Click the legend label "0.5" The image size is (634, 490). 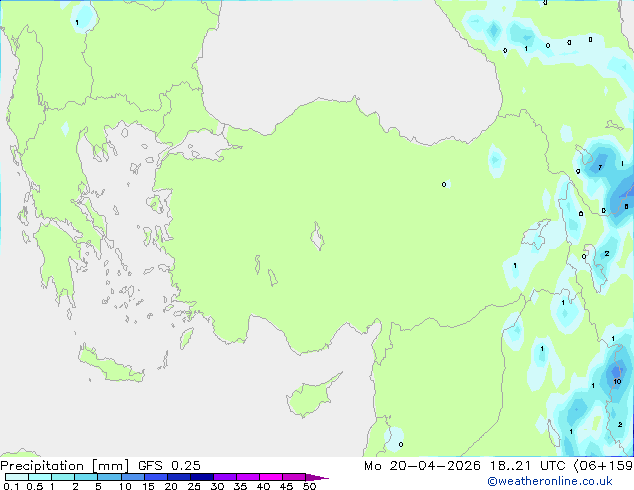(35, 486)
